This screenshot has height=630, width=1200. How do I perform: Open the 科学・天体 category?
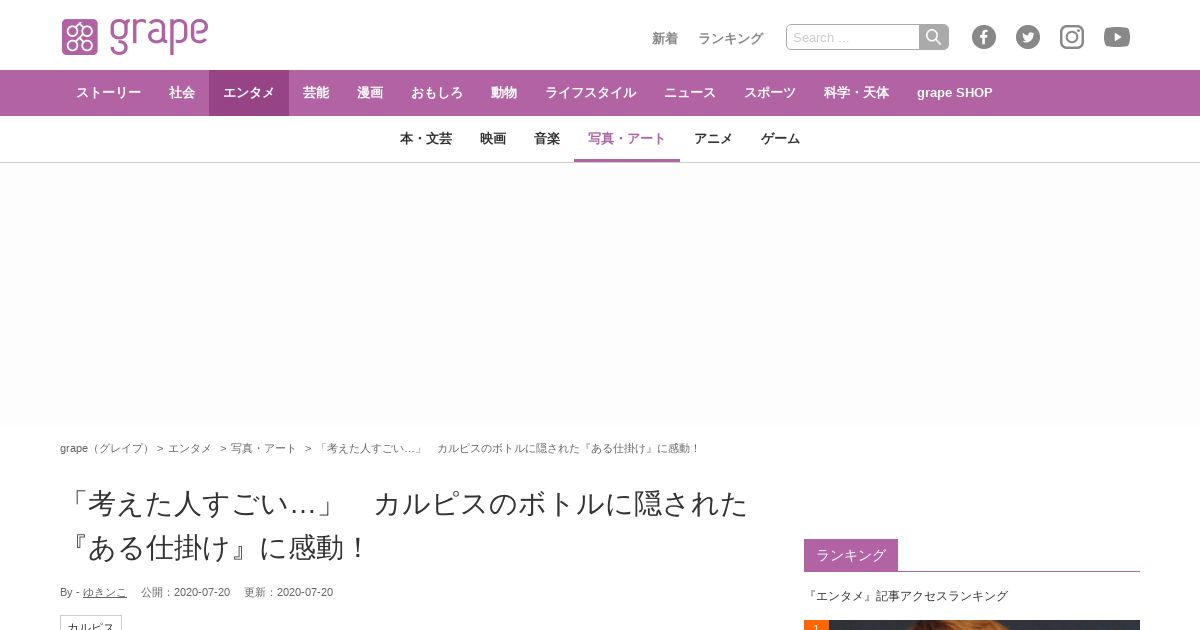coord(856,93)
